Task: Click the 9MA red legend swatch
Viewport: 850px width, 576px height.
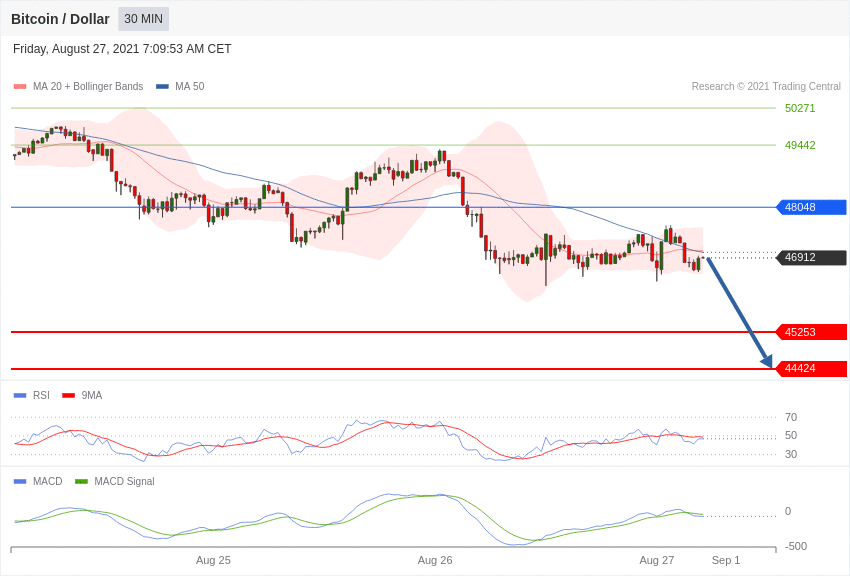Action: click(x=68, y=396)
